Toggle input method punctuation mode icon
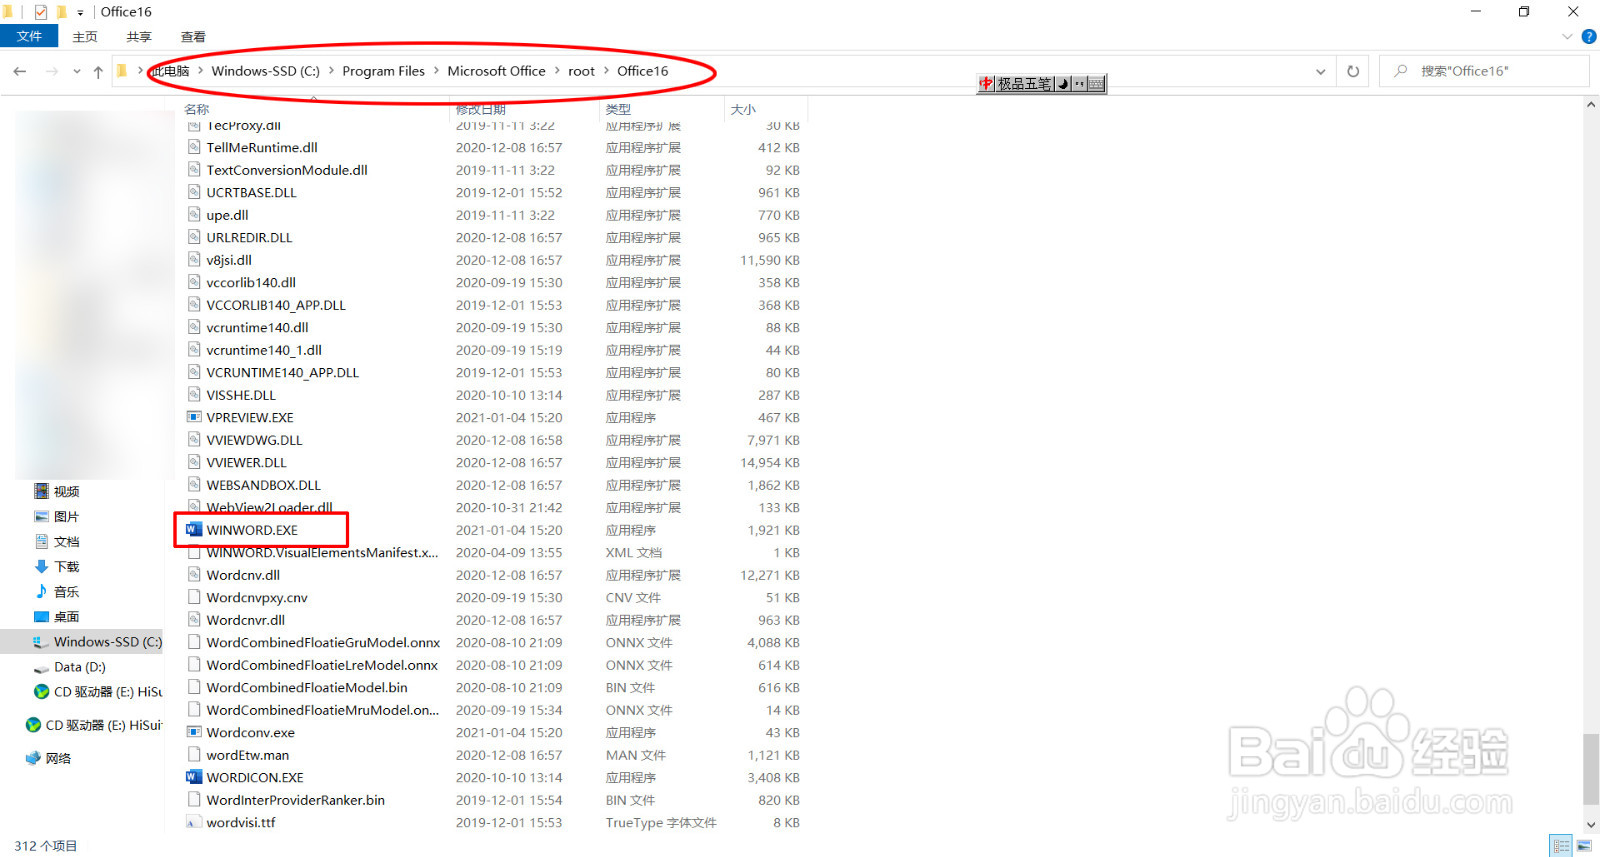Screen dimensions: 1600x857 [1079, 84]
